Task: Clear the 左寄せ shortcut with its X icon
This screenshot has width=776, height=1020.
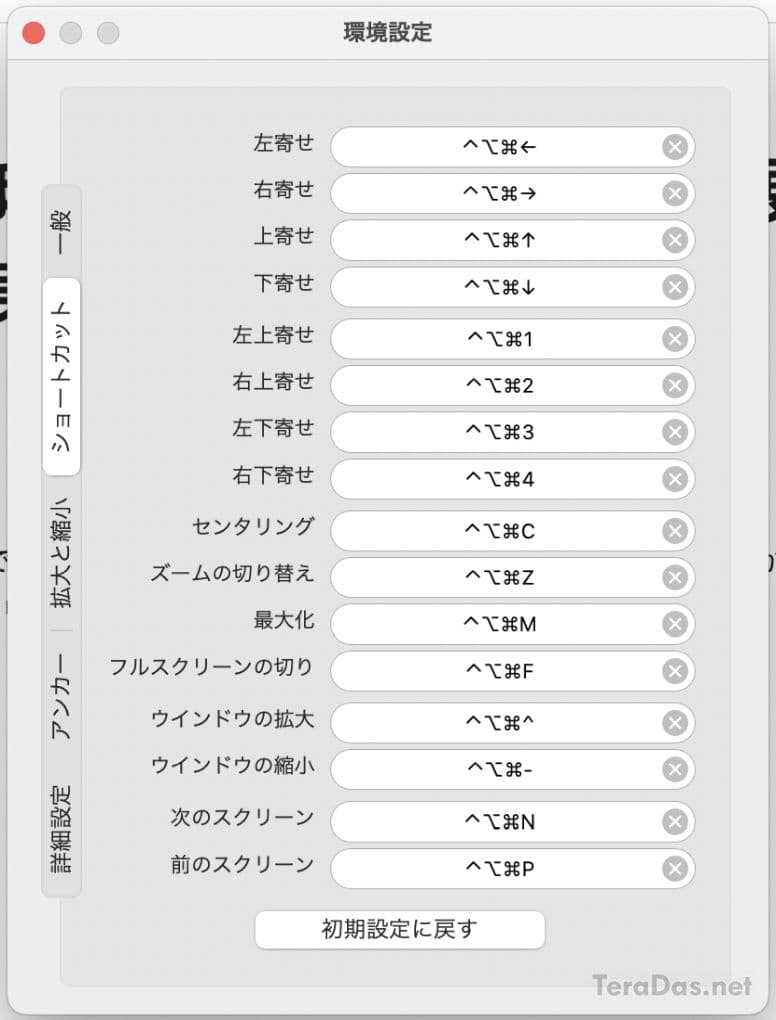Action: point(675,148)
